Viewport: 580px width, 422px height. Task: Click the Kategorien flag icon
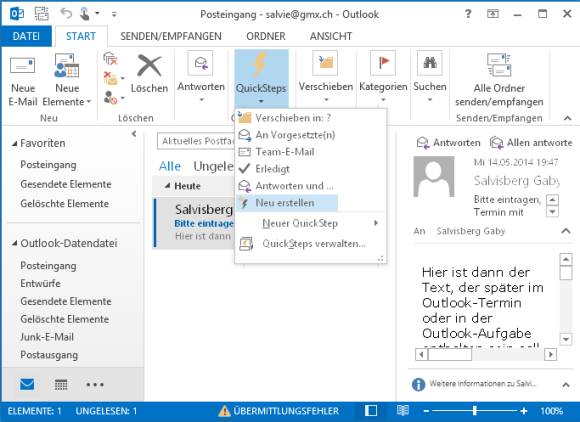pyautogui.click(x=383, y=63)
